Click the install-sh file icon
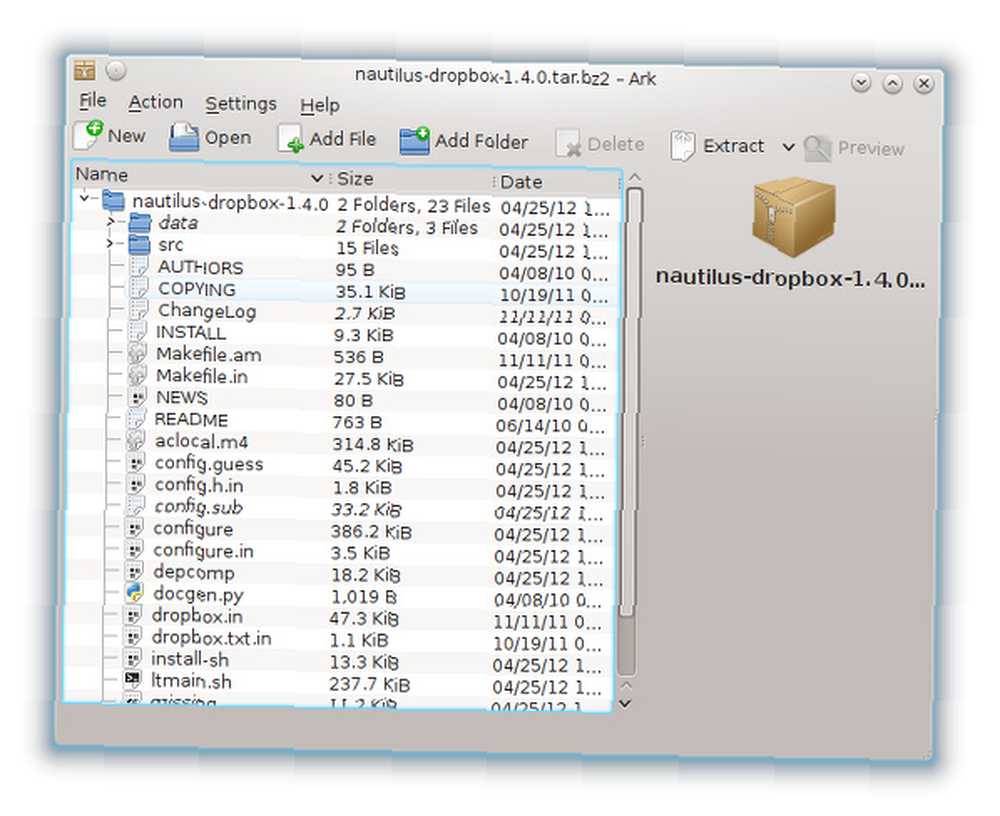 [x=132, y=659]
